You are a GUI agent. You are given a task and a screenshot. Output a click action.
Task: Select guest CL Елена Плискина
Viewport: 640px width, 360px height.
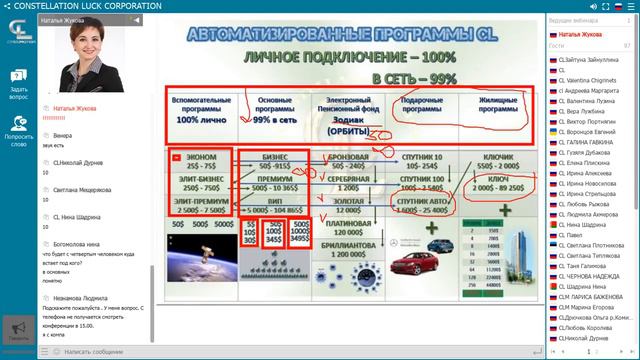click(584, 163)
